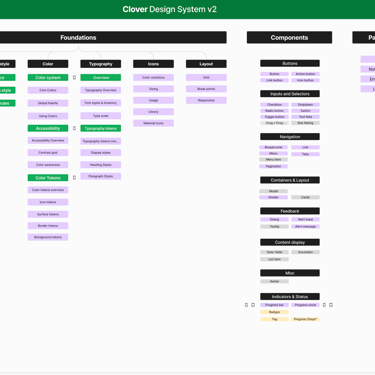Open the Background tokens node
The height and width of the screenshot is (375, 375).
pyautogui.click(x=48, y=237)
